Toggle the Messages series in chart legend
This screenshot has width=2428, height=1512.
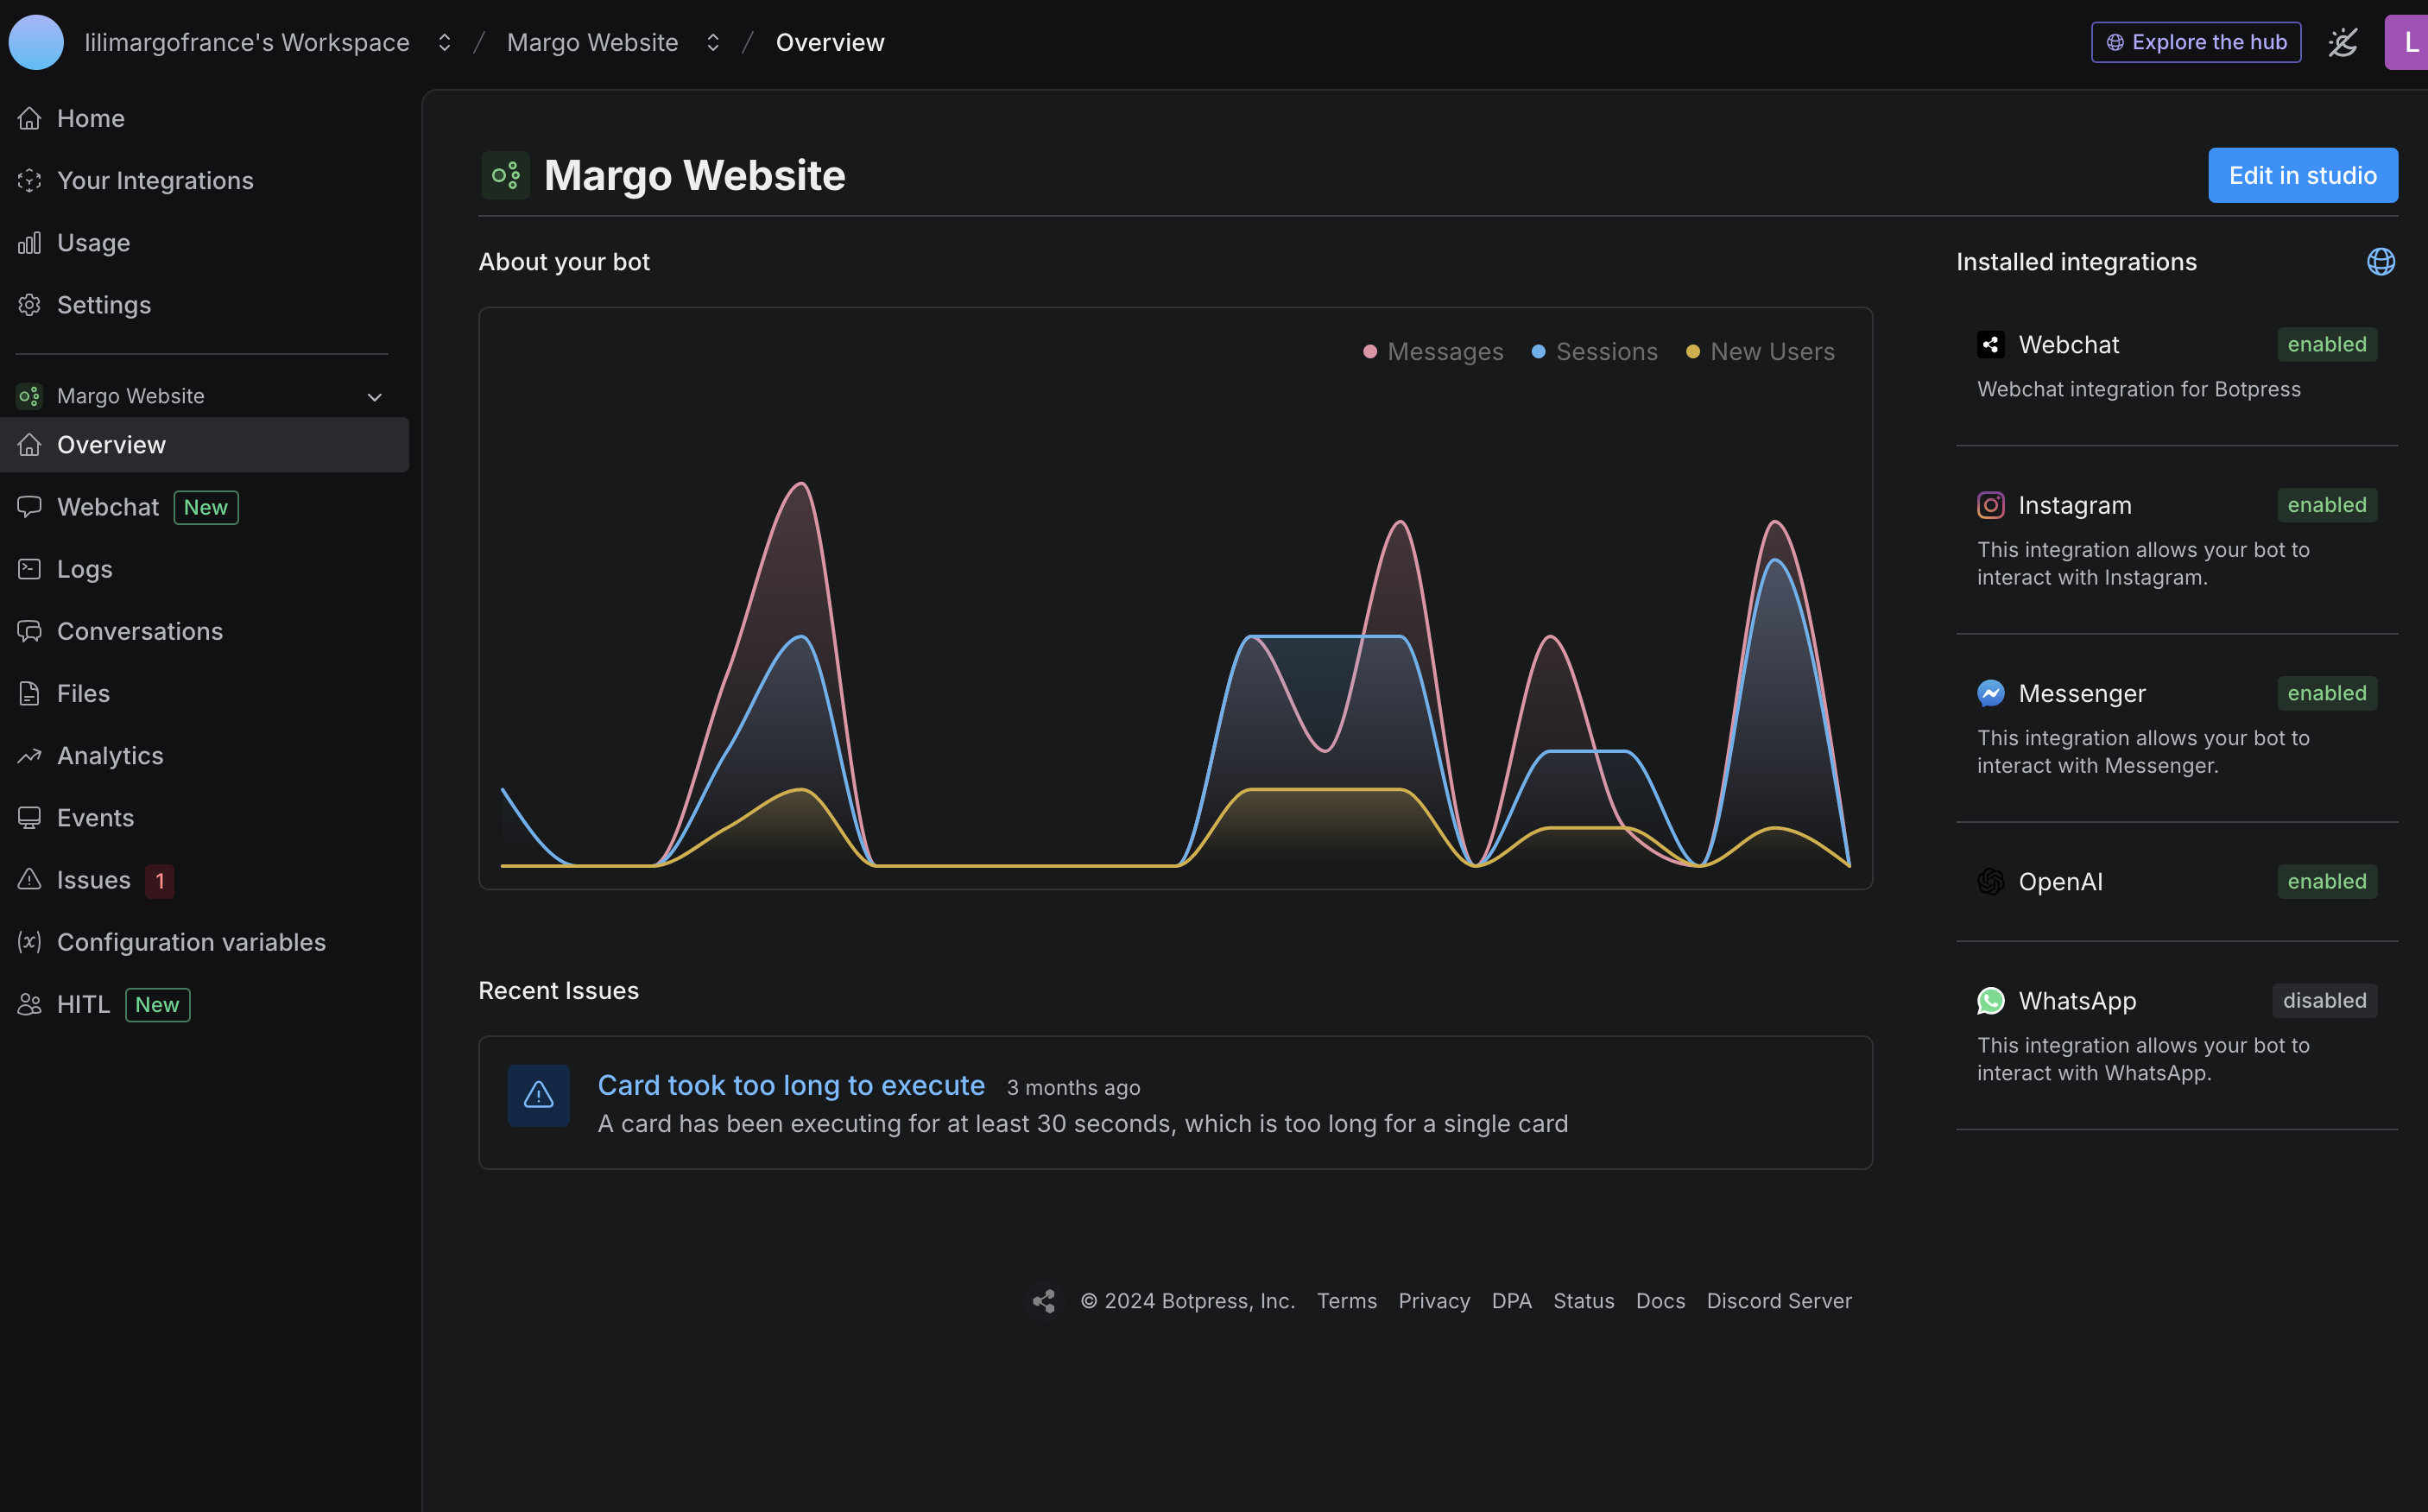1433,352
